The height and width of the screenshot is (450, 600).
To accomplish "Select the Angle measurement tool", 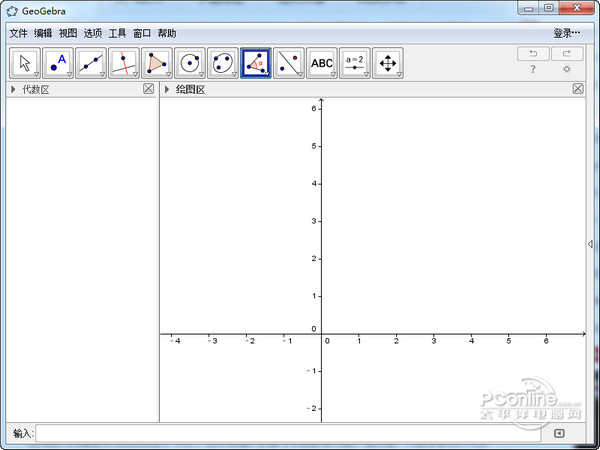I will tap(256, 63).
